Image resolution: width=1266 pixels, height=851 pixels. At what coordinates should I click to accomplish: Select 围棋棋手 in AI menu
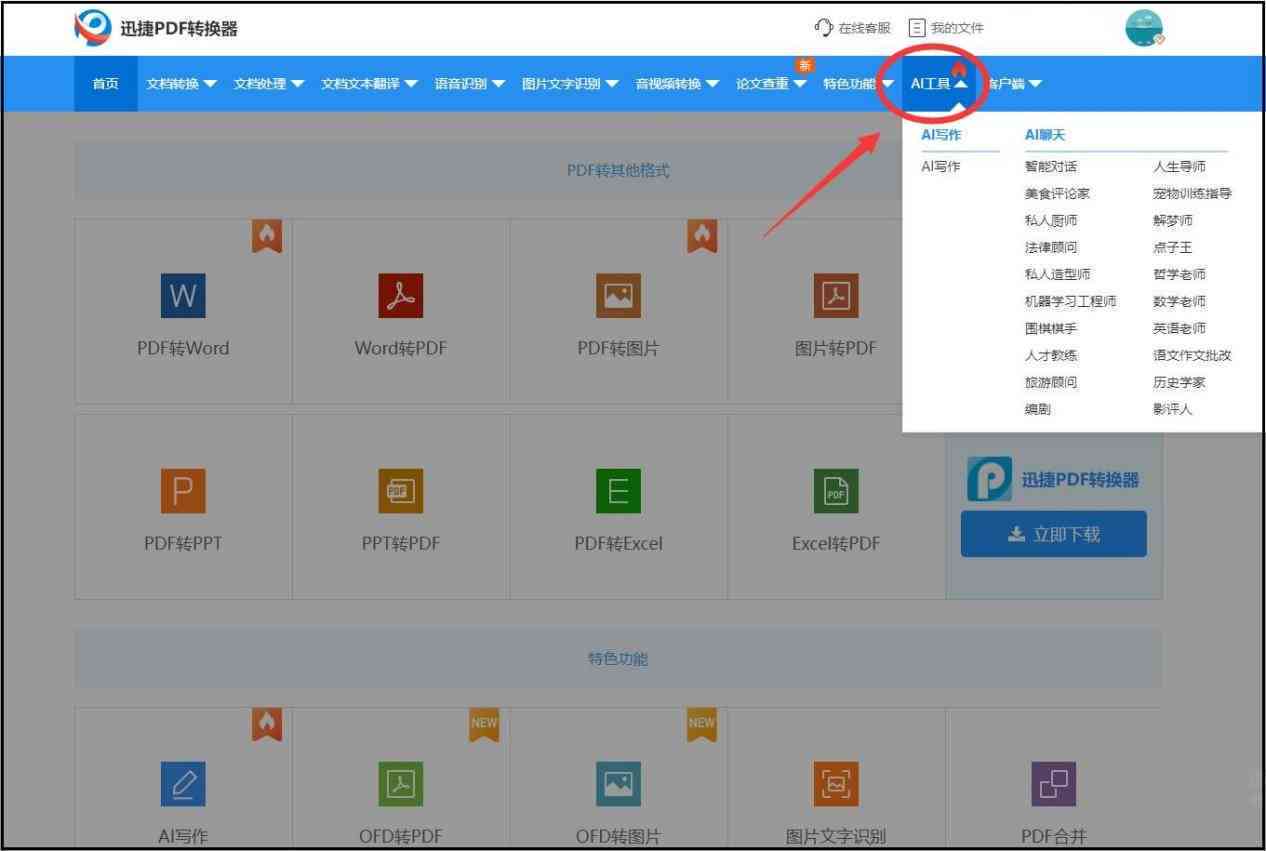point(1051,329)
